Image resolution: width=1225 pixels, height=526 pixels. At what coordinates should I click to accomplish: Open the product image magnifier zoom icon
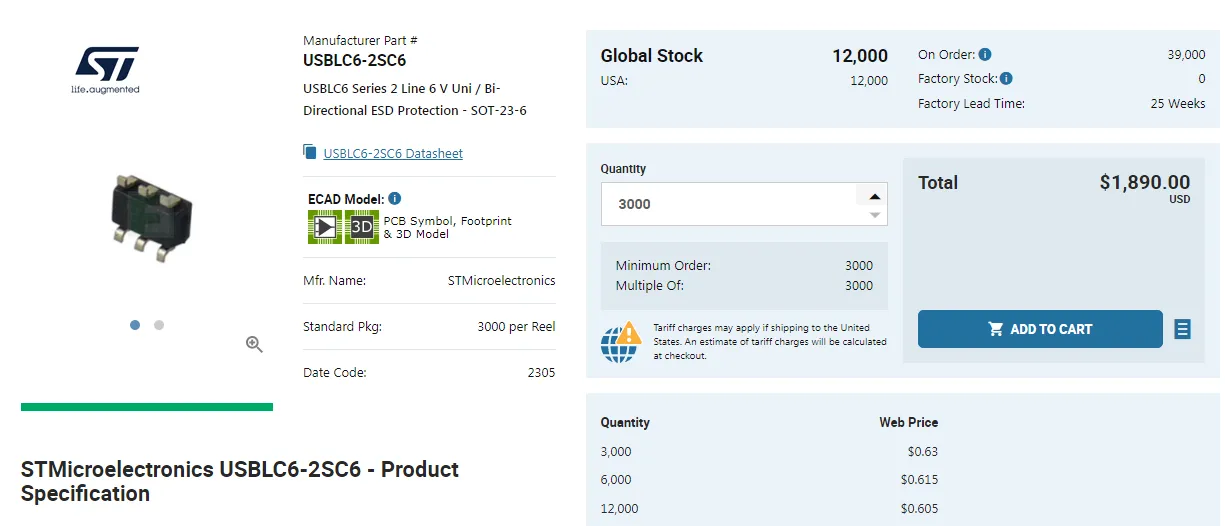coord(254,344)
